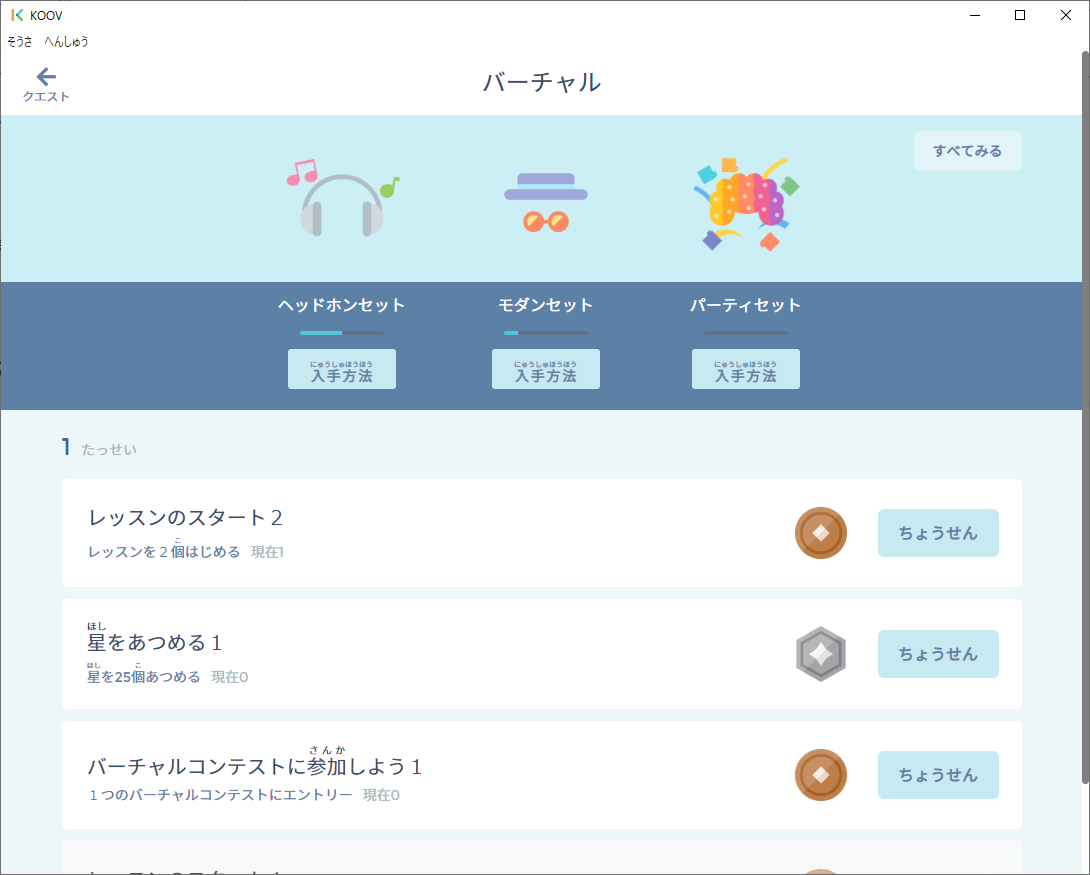
Task: Open 入手方法 for モダンセット
Action: 546,369
